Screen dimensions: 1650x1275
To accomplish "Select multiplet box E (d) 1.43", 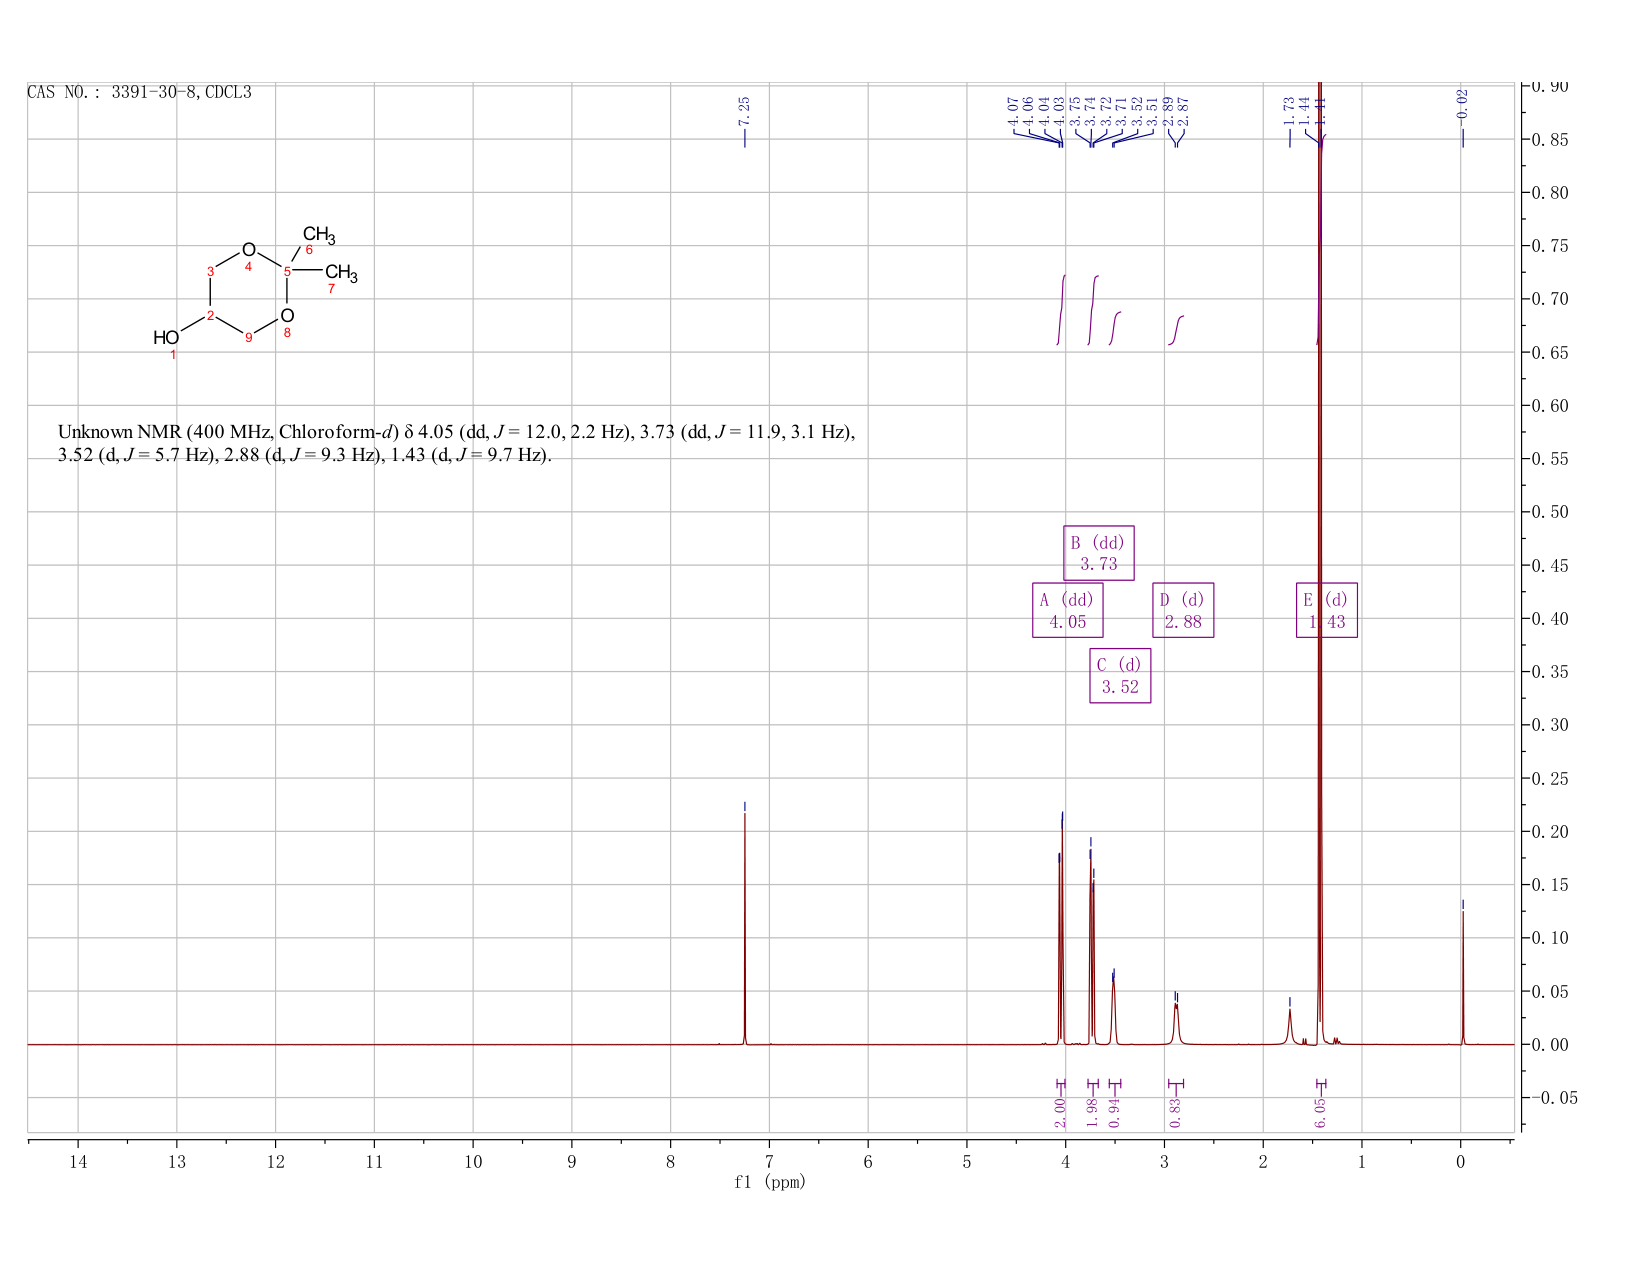I will tap(1327, 610).
